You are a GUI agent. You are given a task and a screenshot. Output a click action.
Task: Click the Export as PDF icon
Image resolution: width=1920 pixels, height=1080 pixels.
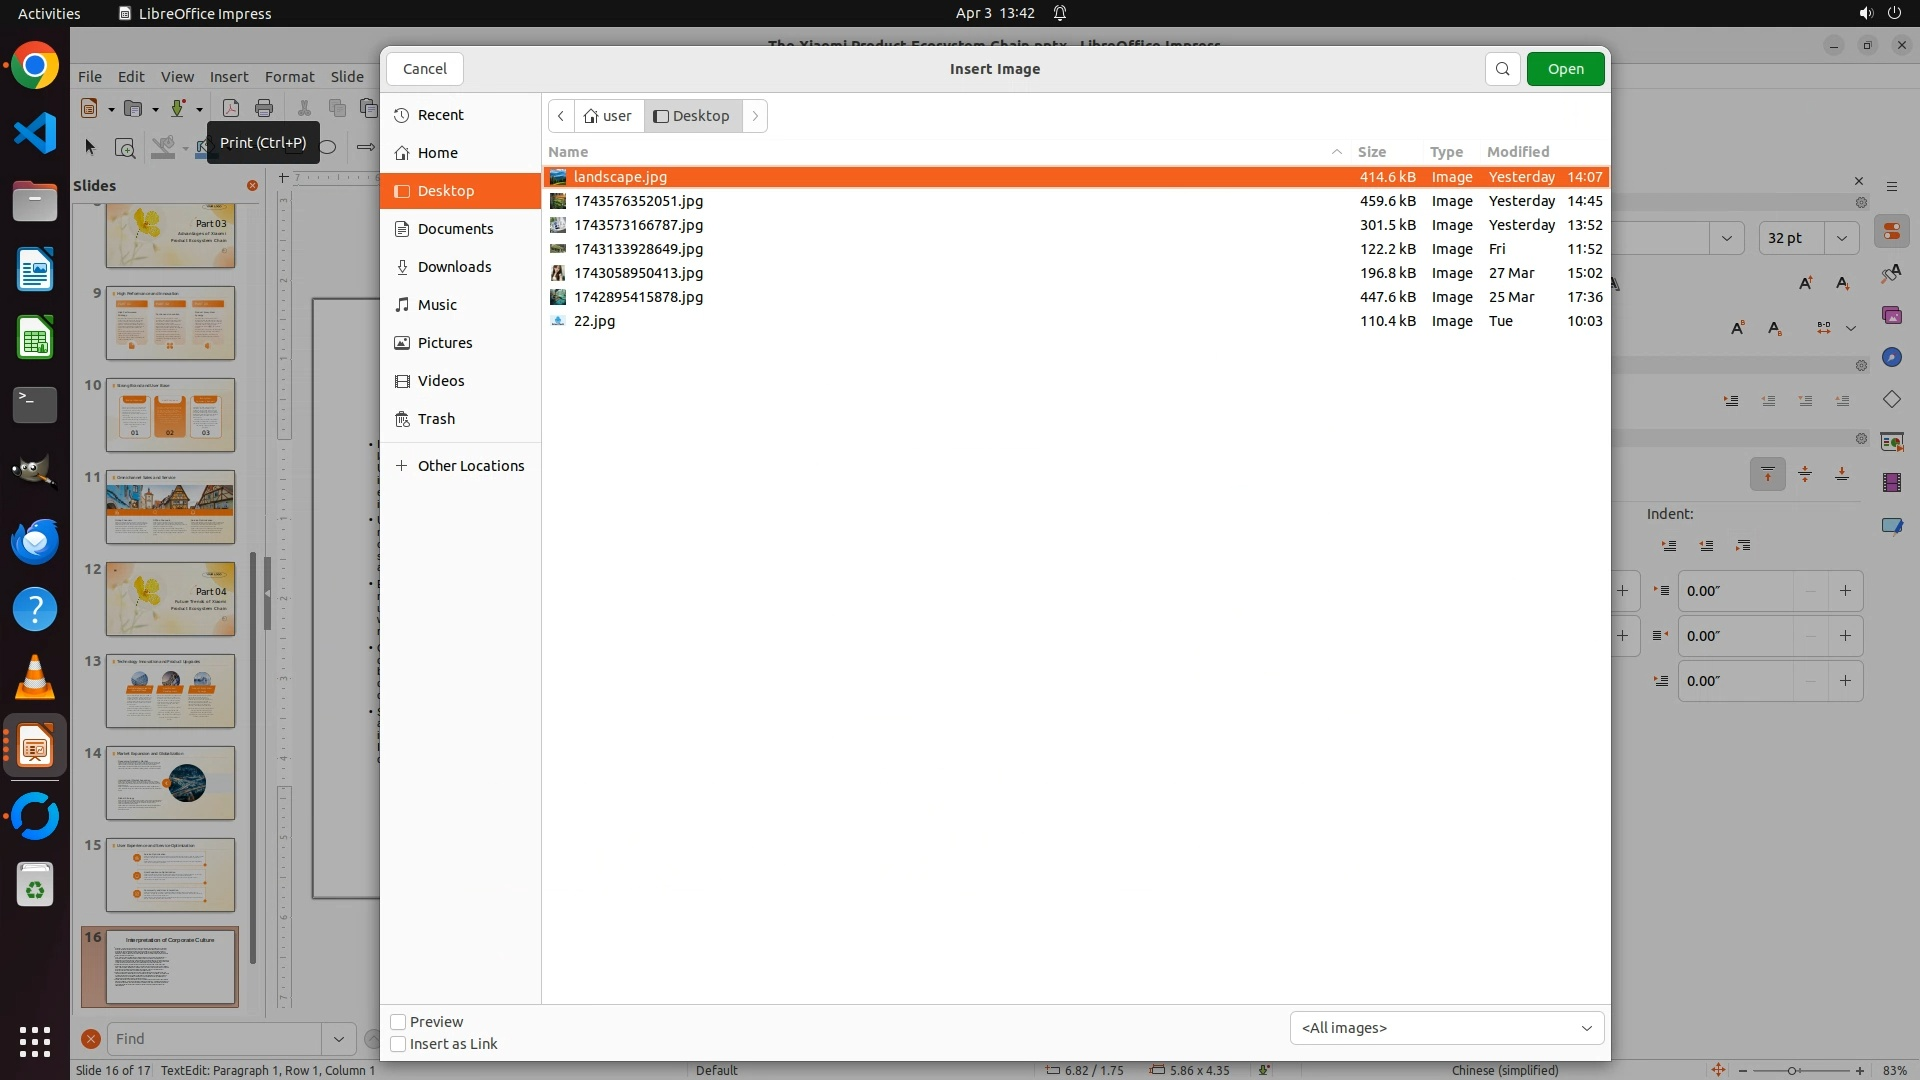[230, 108]
